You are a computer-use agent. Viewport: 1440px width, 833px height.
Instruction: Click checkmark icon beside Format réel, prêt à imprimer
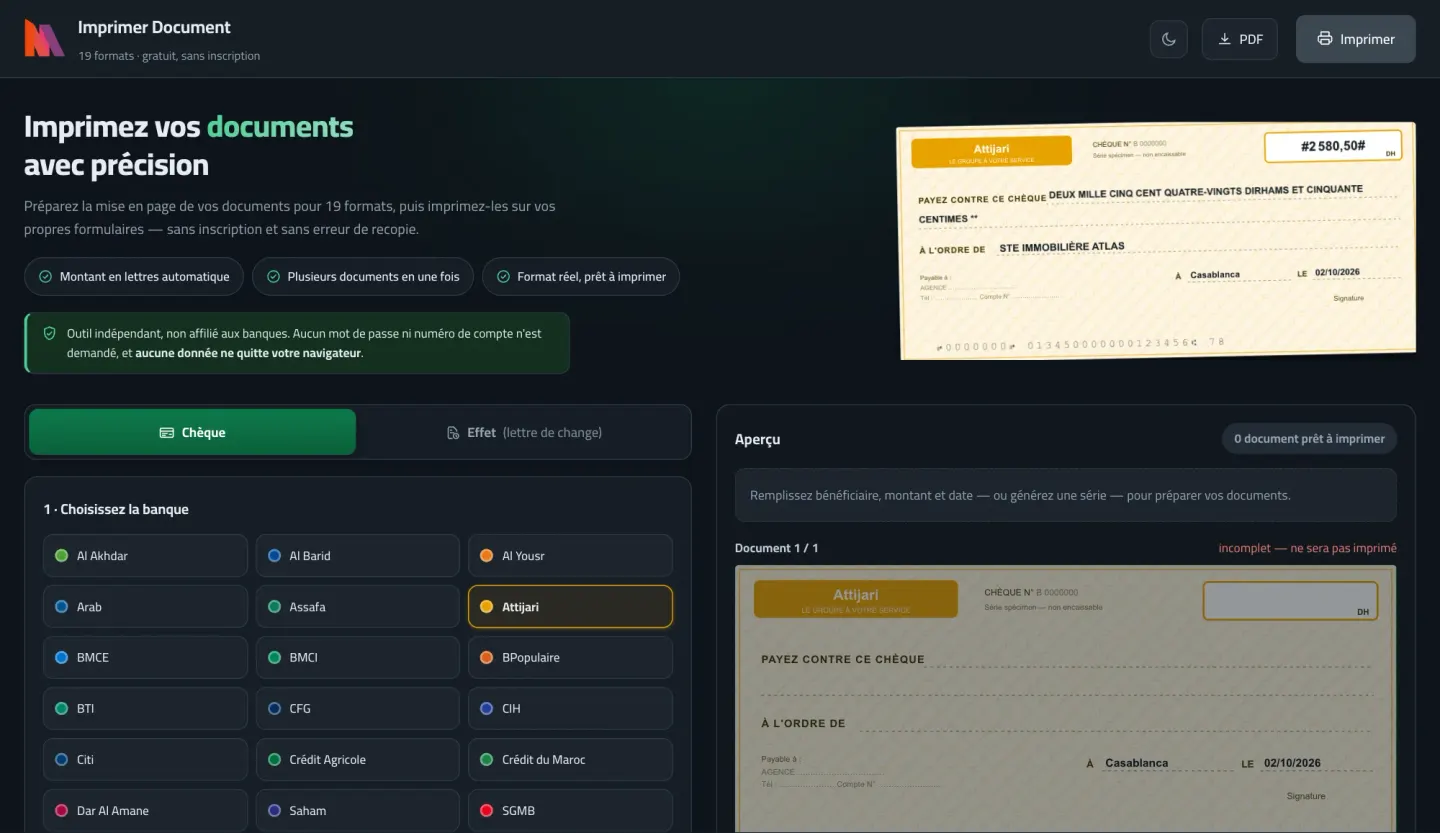(x=503, y=276)
